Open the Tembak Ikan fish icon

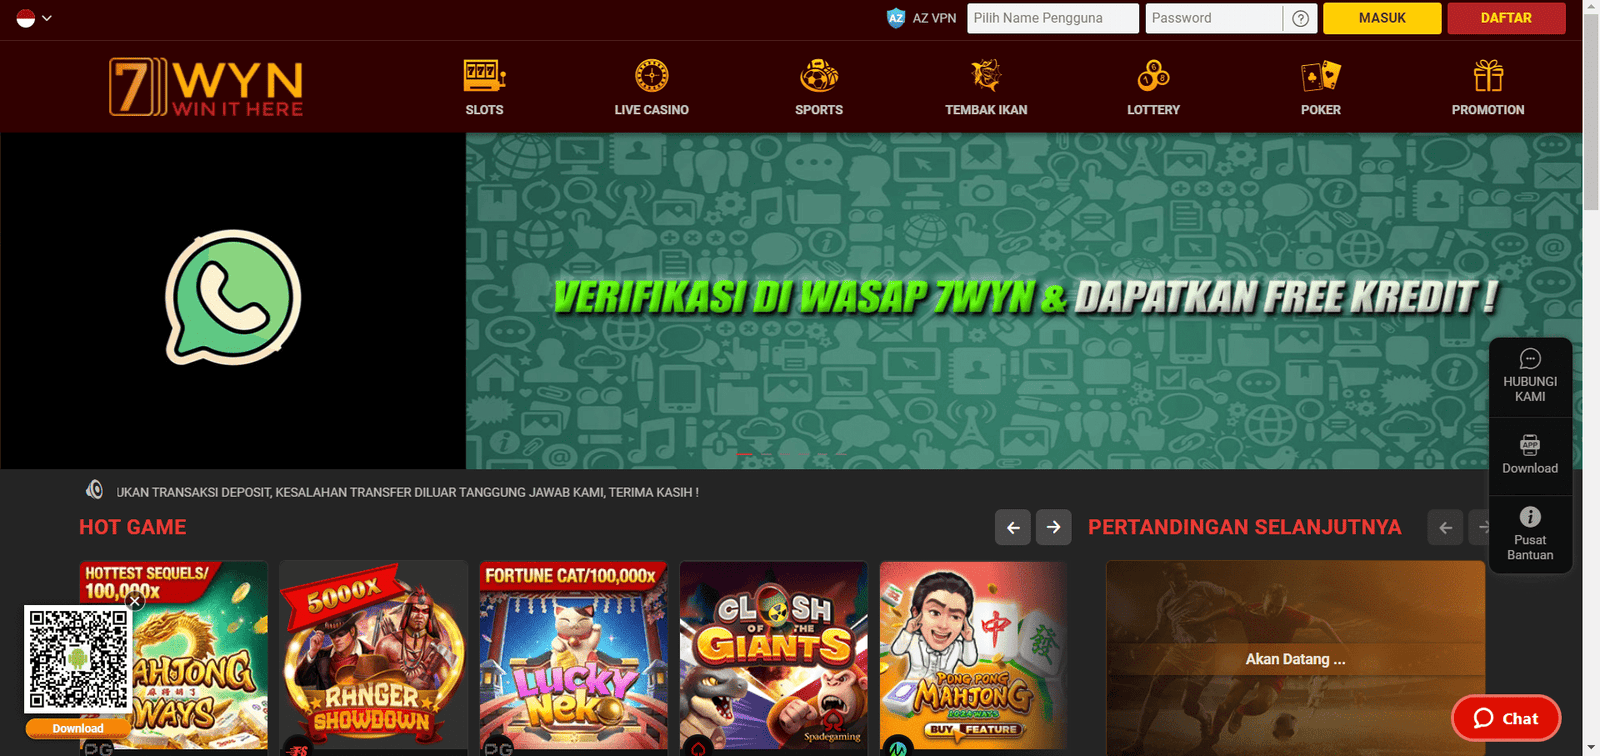tap(986, 76)
